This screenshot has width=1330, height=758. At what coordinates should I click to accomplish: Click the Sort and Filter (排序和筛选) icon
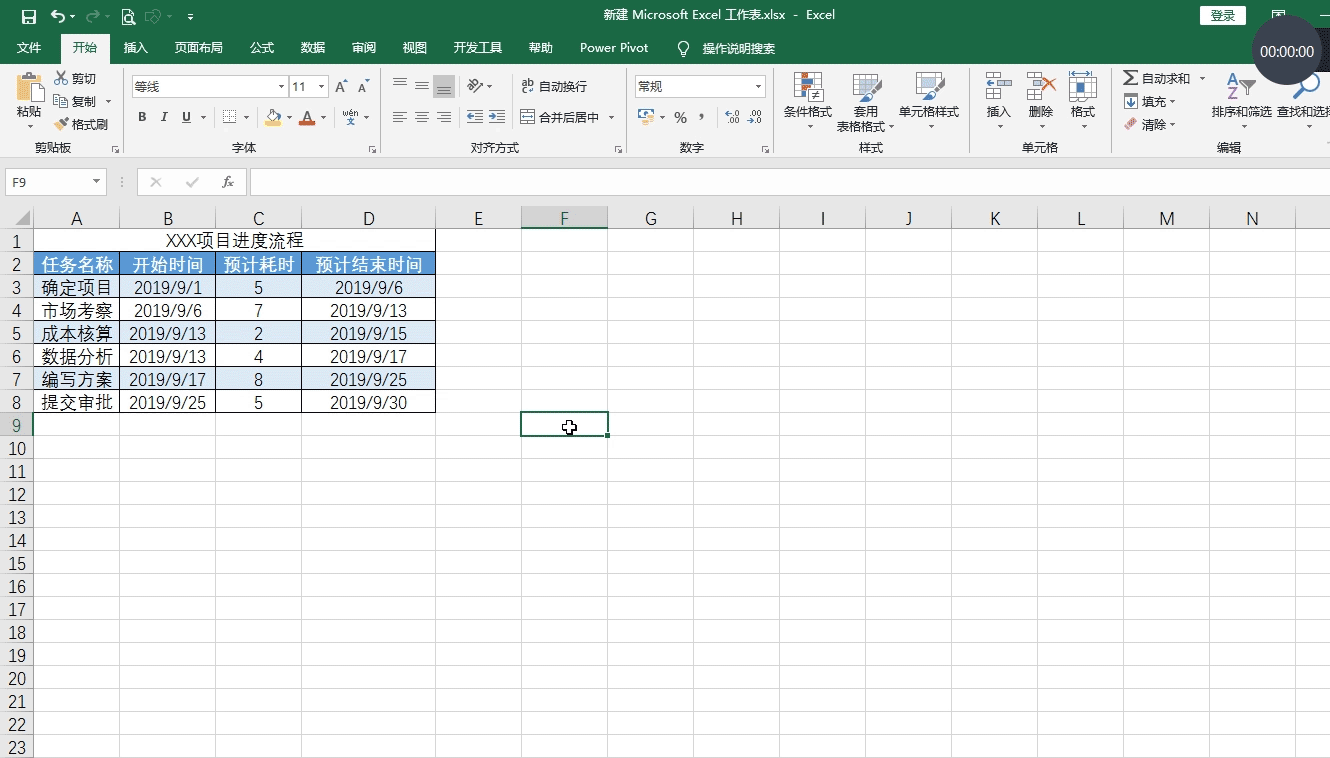[x=1240, y=89]
